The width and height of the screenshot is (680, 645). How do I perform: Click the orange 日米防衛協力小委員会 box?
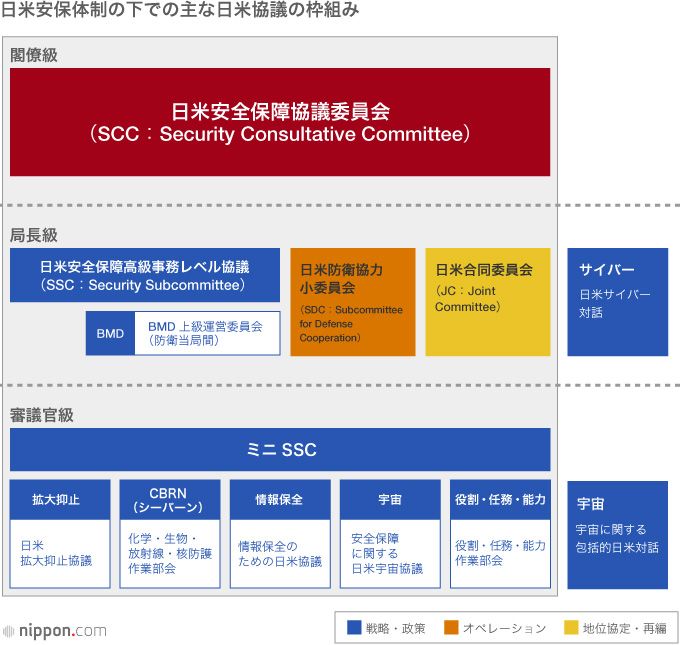(352, 302)
